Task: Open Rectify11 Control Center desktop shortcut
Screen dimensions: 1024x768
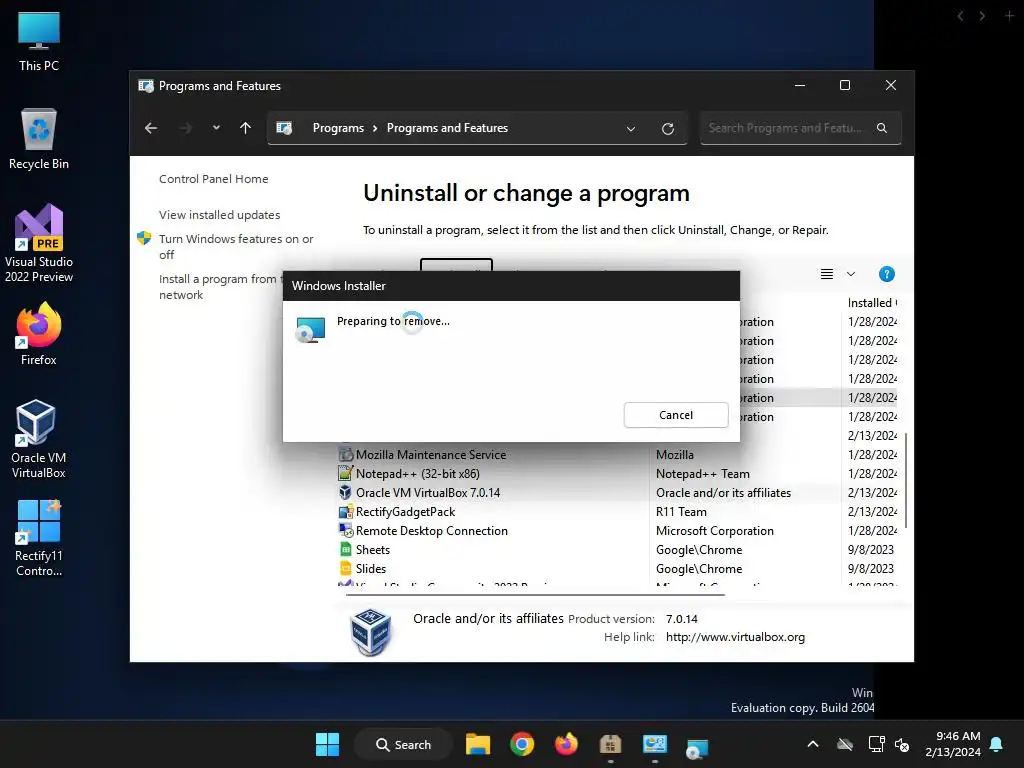Action: coord(39,538)
